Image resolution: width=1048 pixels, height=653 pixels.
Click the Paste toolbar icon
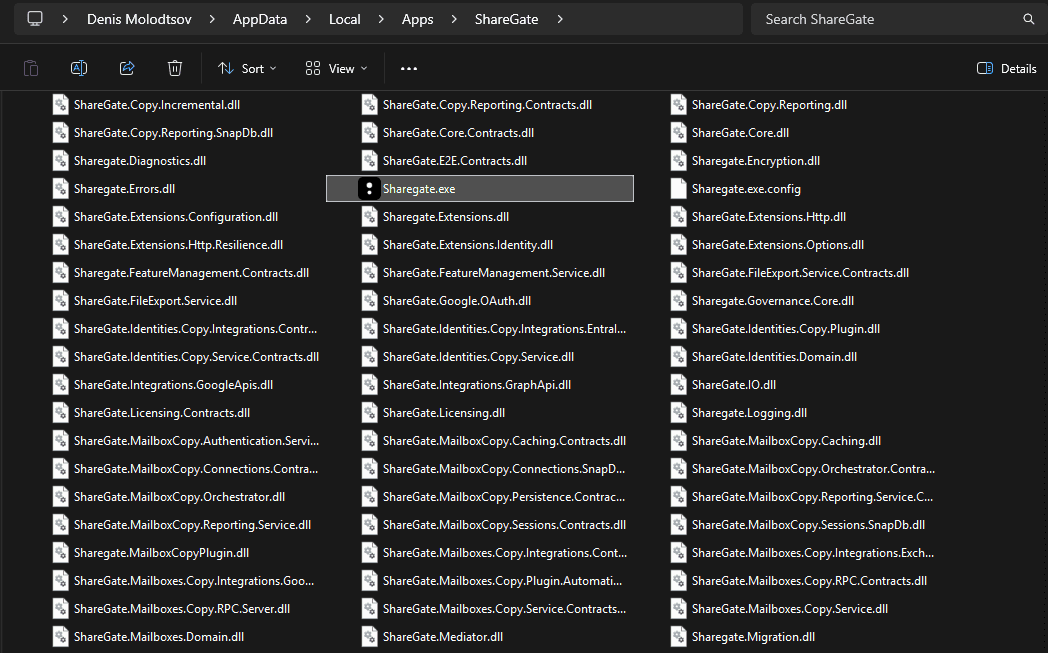[x=31, y=68]
